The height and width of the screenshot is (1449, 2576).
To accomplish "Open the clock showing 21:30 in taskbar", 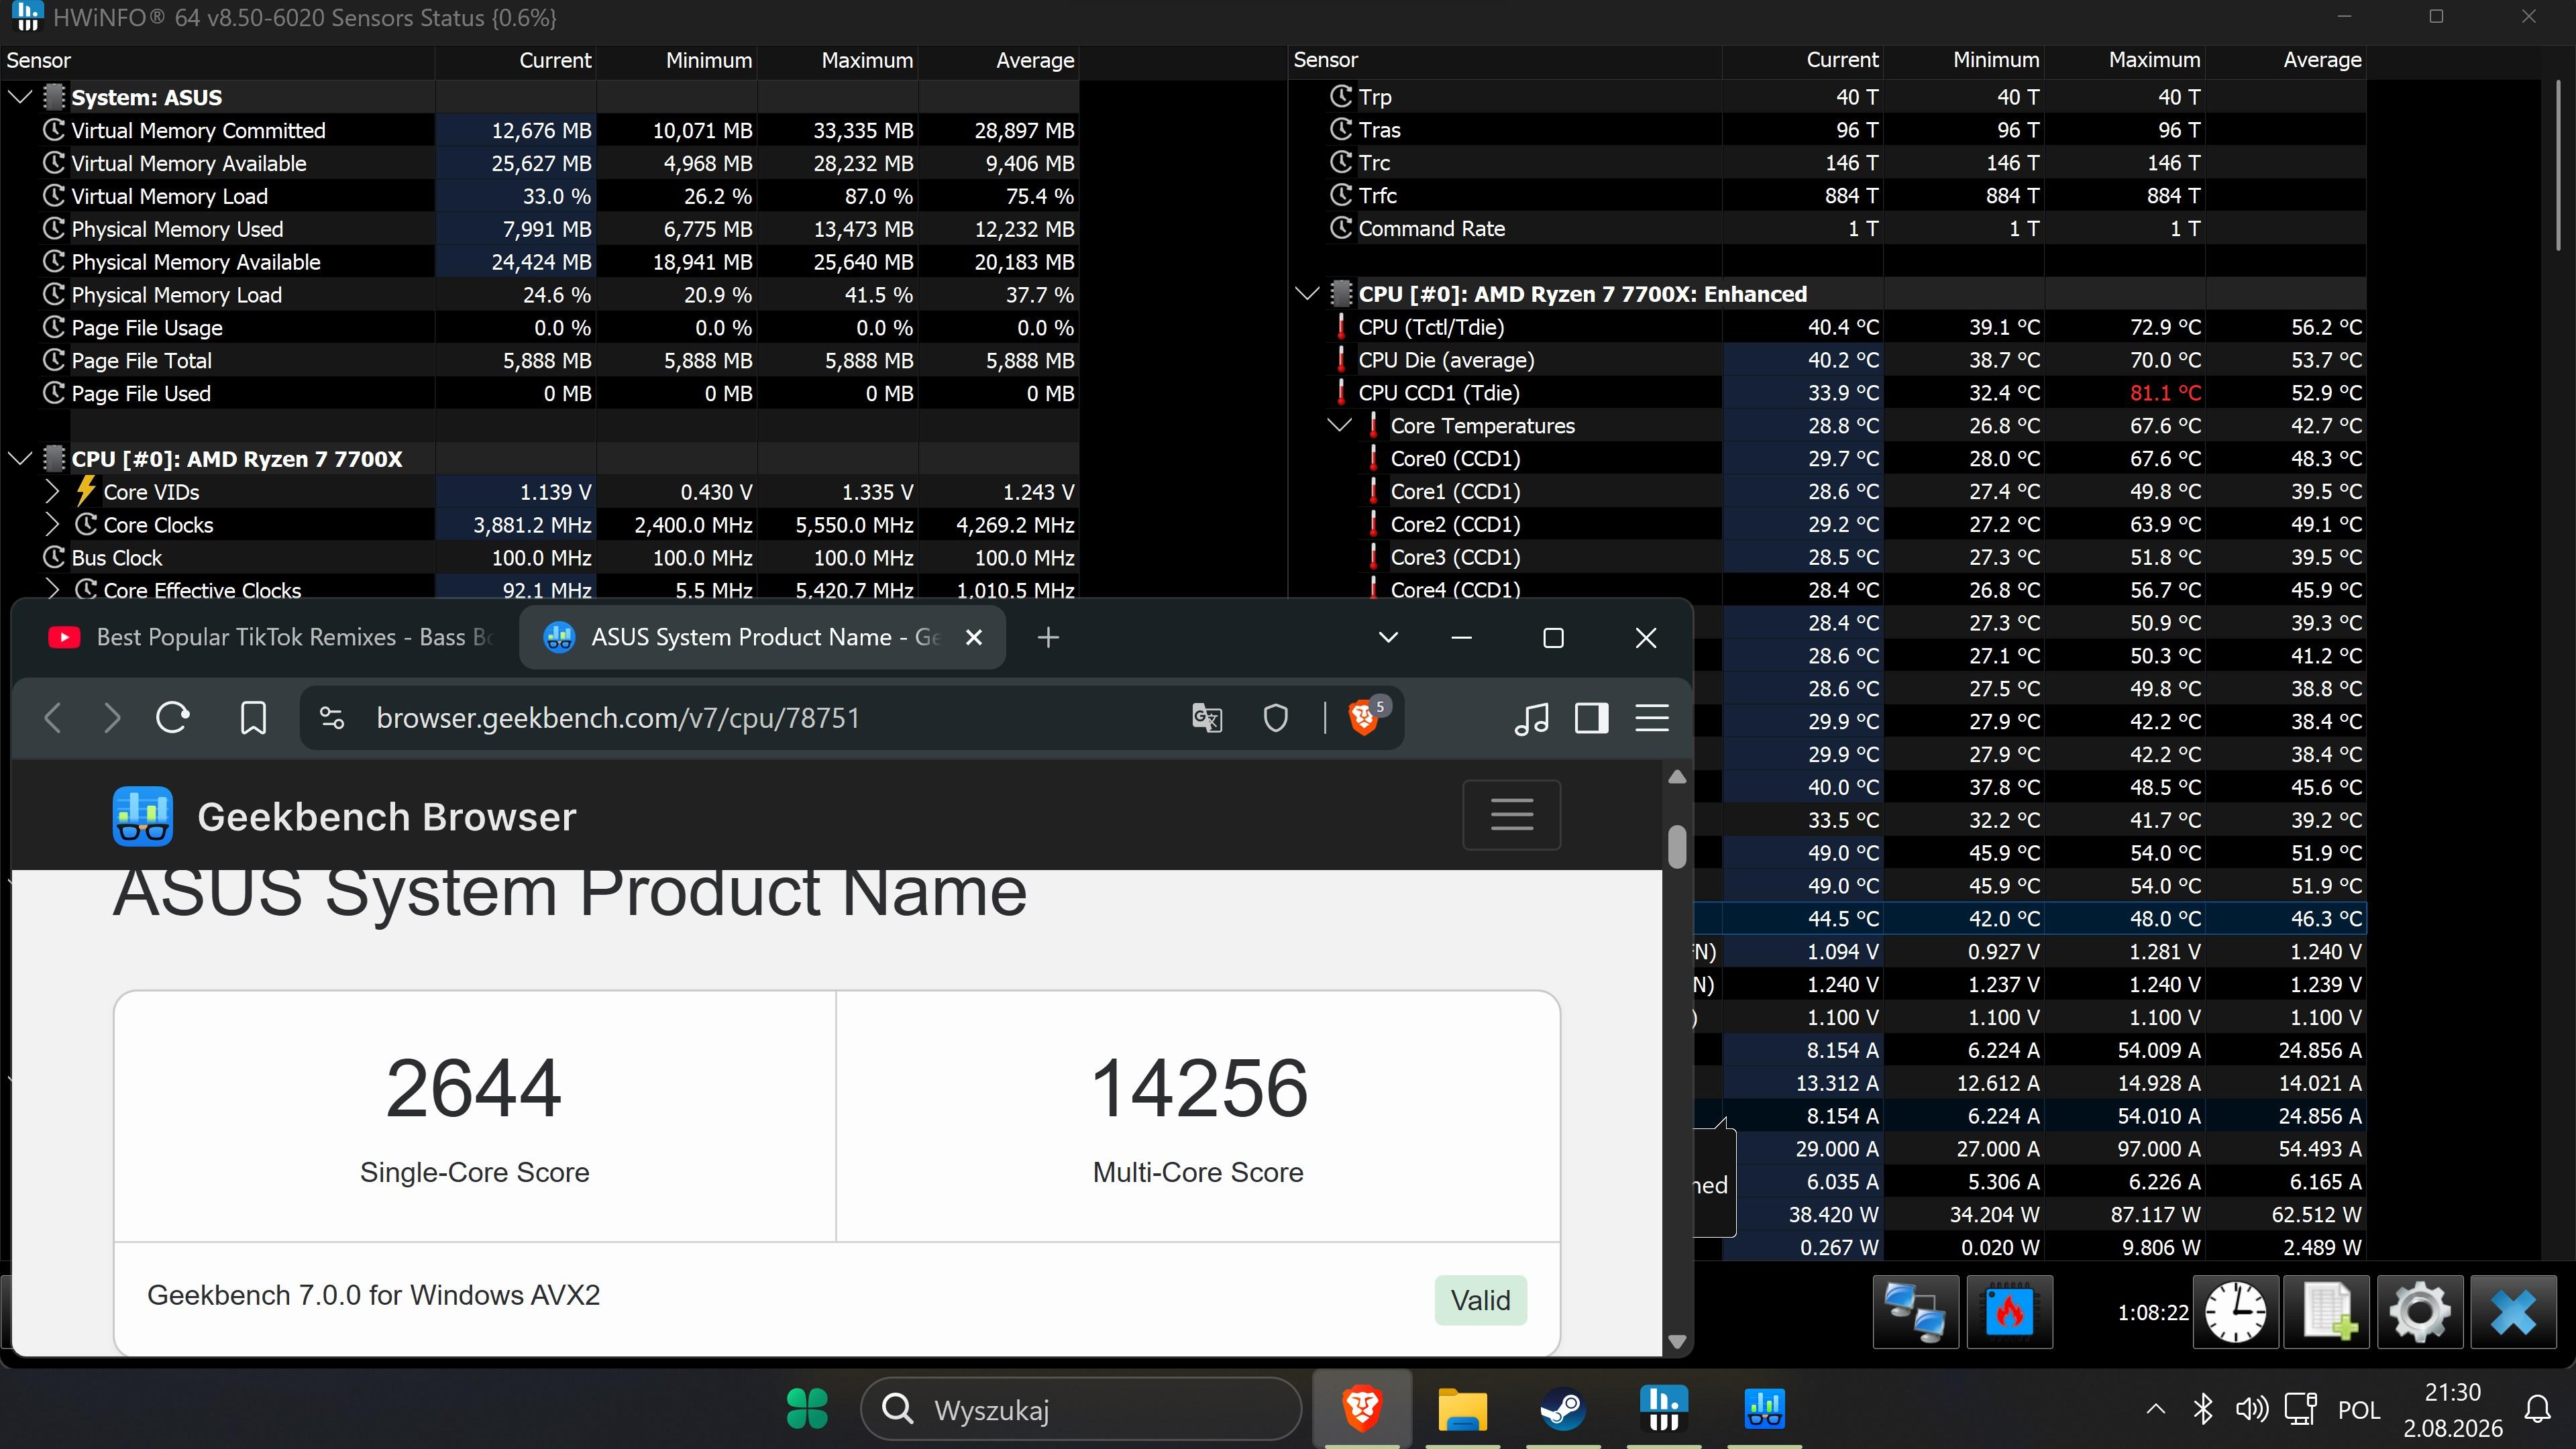I will click(2453, 1410).
